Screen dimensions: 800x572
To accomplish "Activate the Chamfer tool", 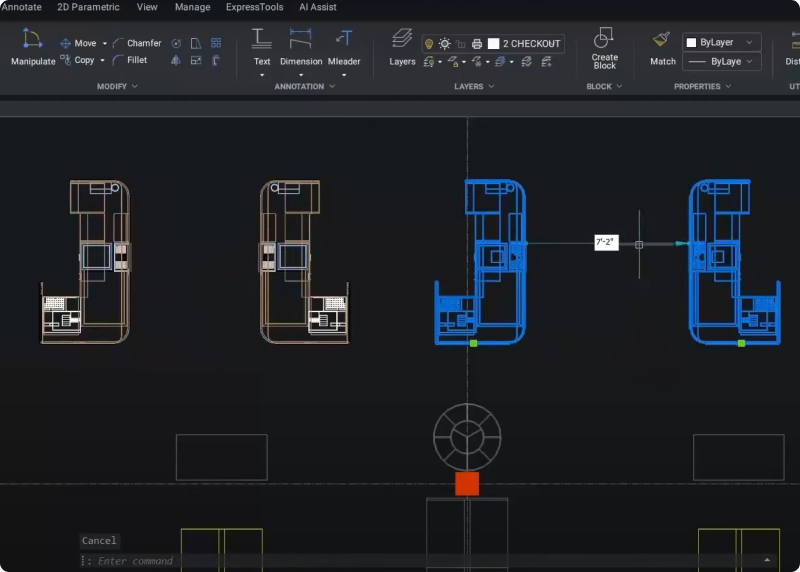I will [137, 43].
